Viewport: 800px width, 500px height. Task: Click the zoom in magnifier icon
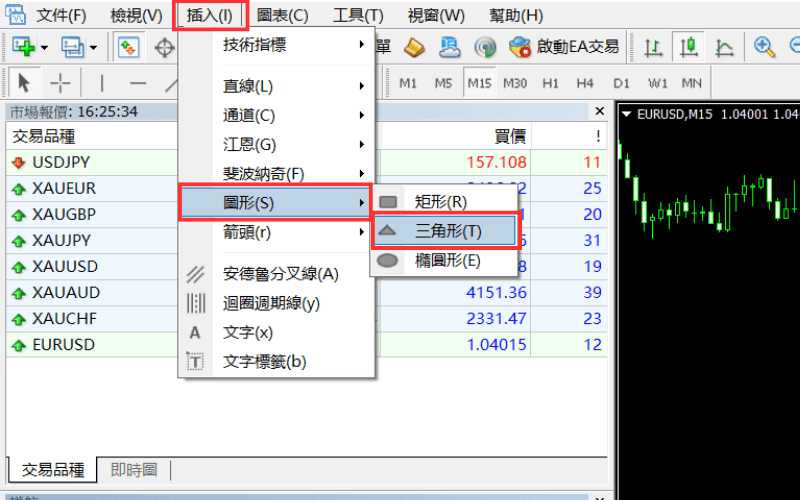[x=764, y=47]
